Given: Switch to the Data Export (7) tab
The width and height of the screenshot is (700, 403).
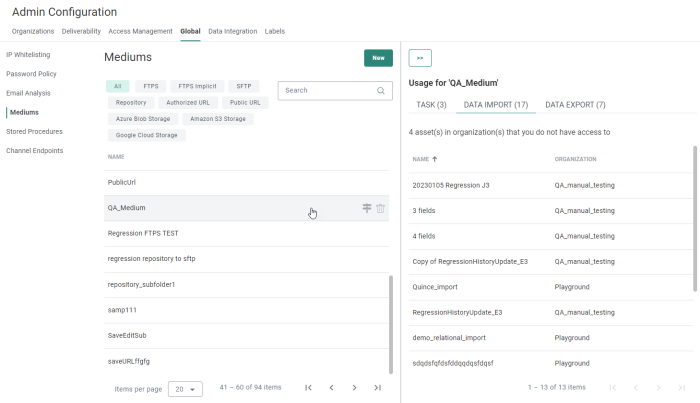Looking at the screenshot, I should 575,104.
